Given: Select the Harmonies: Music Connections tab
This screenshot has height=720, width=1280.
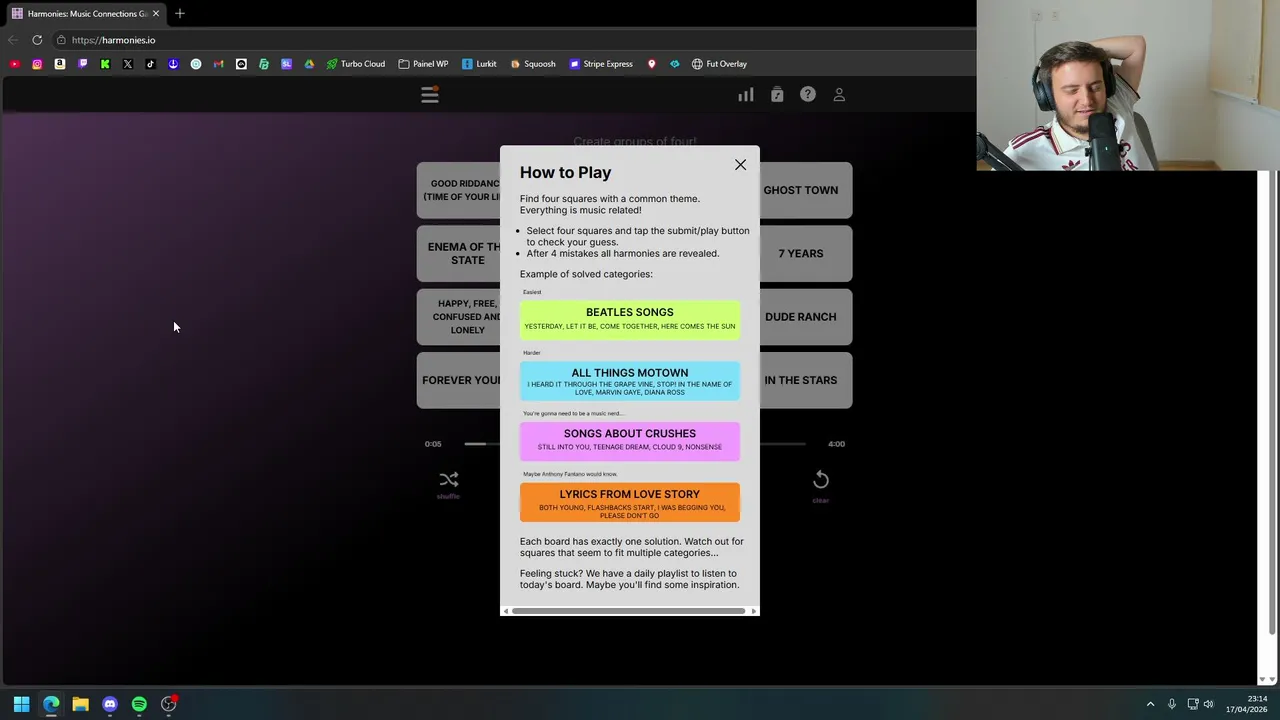Looking at the screenshot, I should click(86, 14).
